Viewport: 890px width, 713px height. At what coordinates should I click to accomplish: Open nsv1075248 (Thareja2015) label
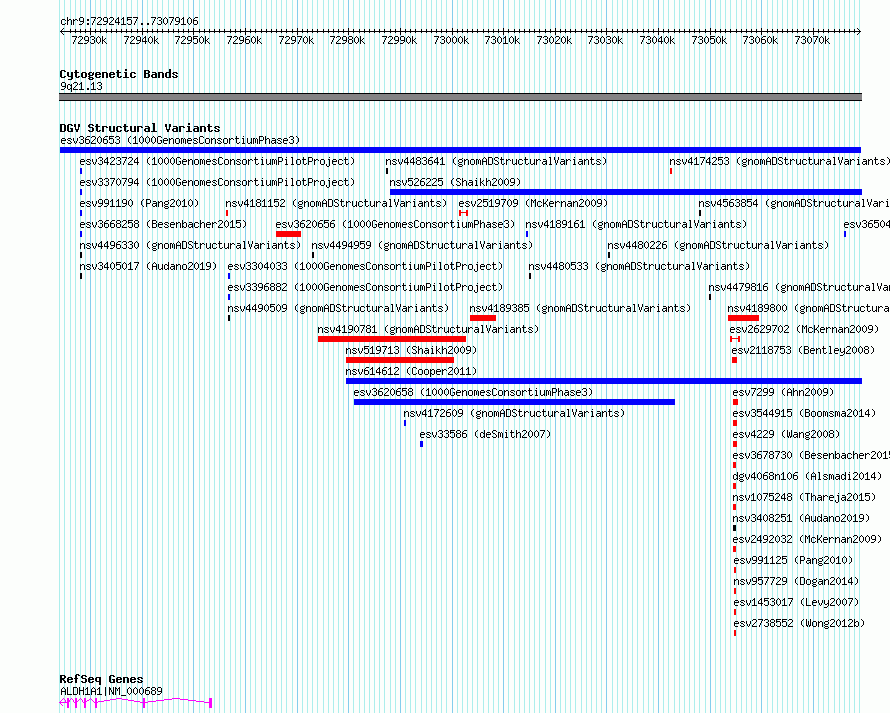(x=804, y=497)
